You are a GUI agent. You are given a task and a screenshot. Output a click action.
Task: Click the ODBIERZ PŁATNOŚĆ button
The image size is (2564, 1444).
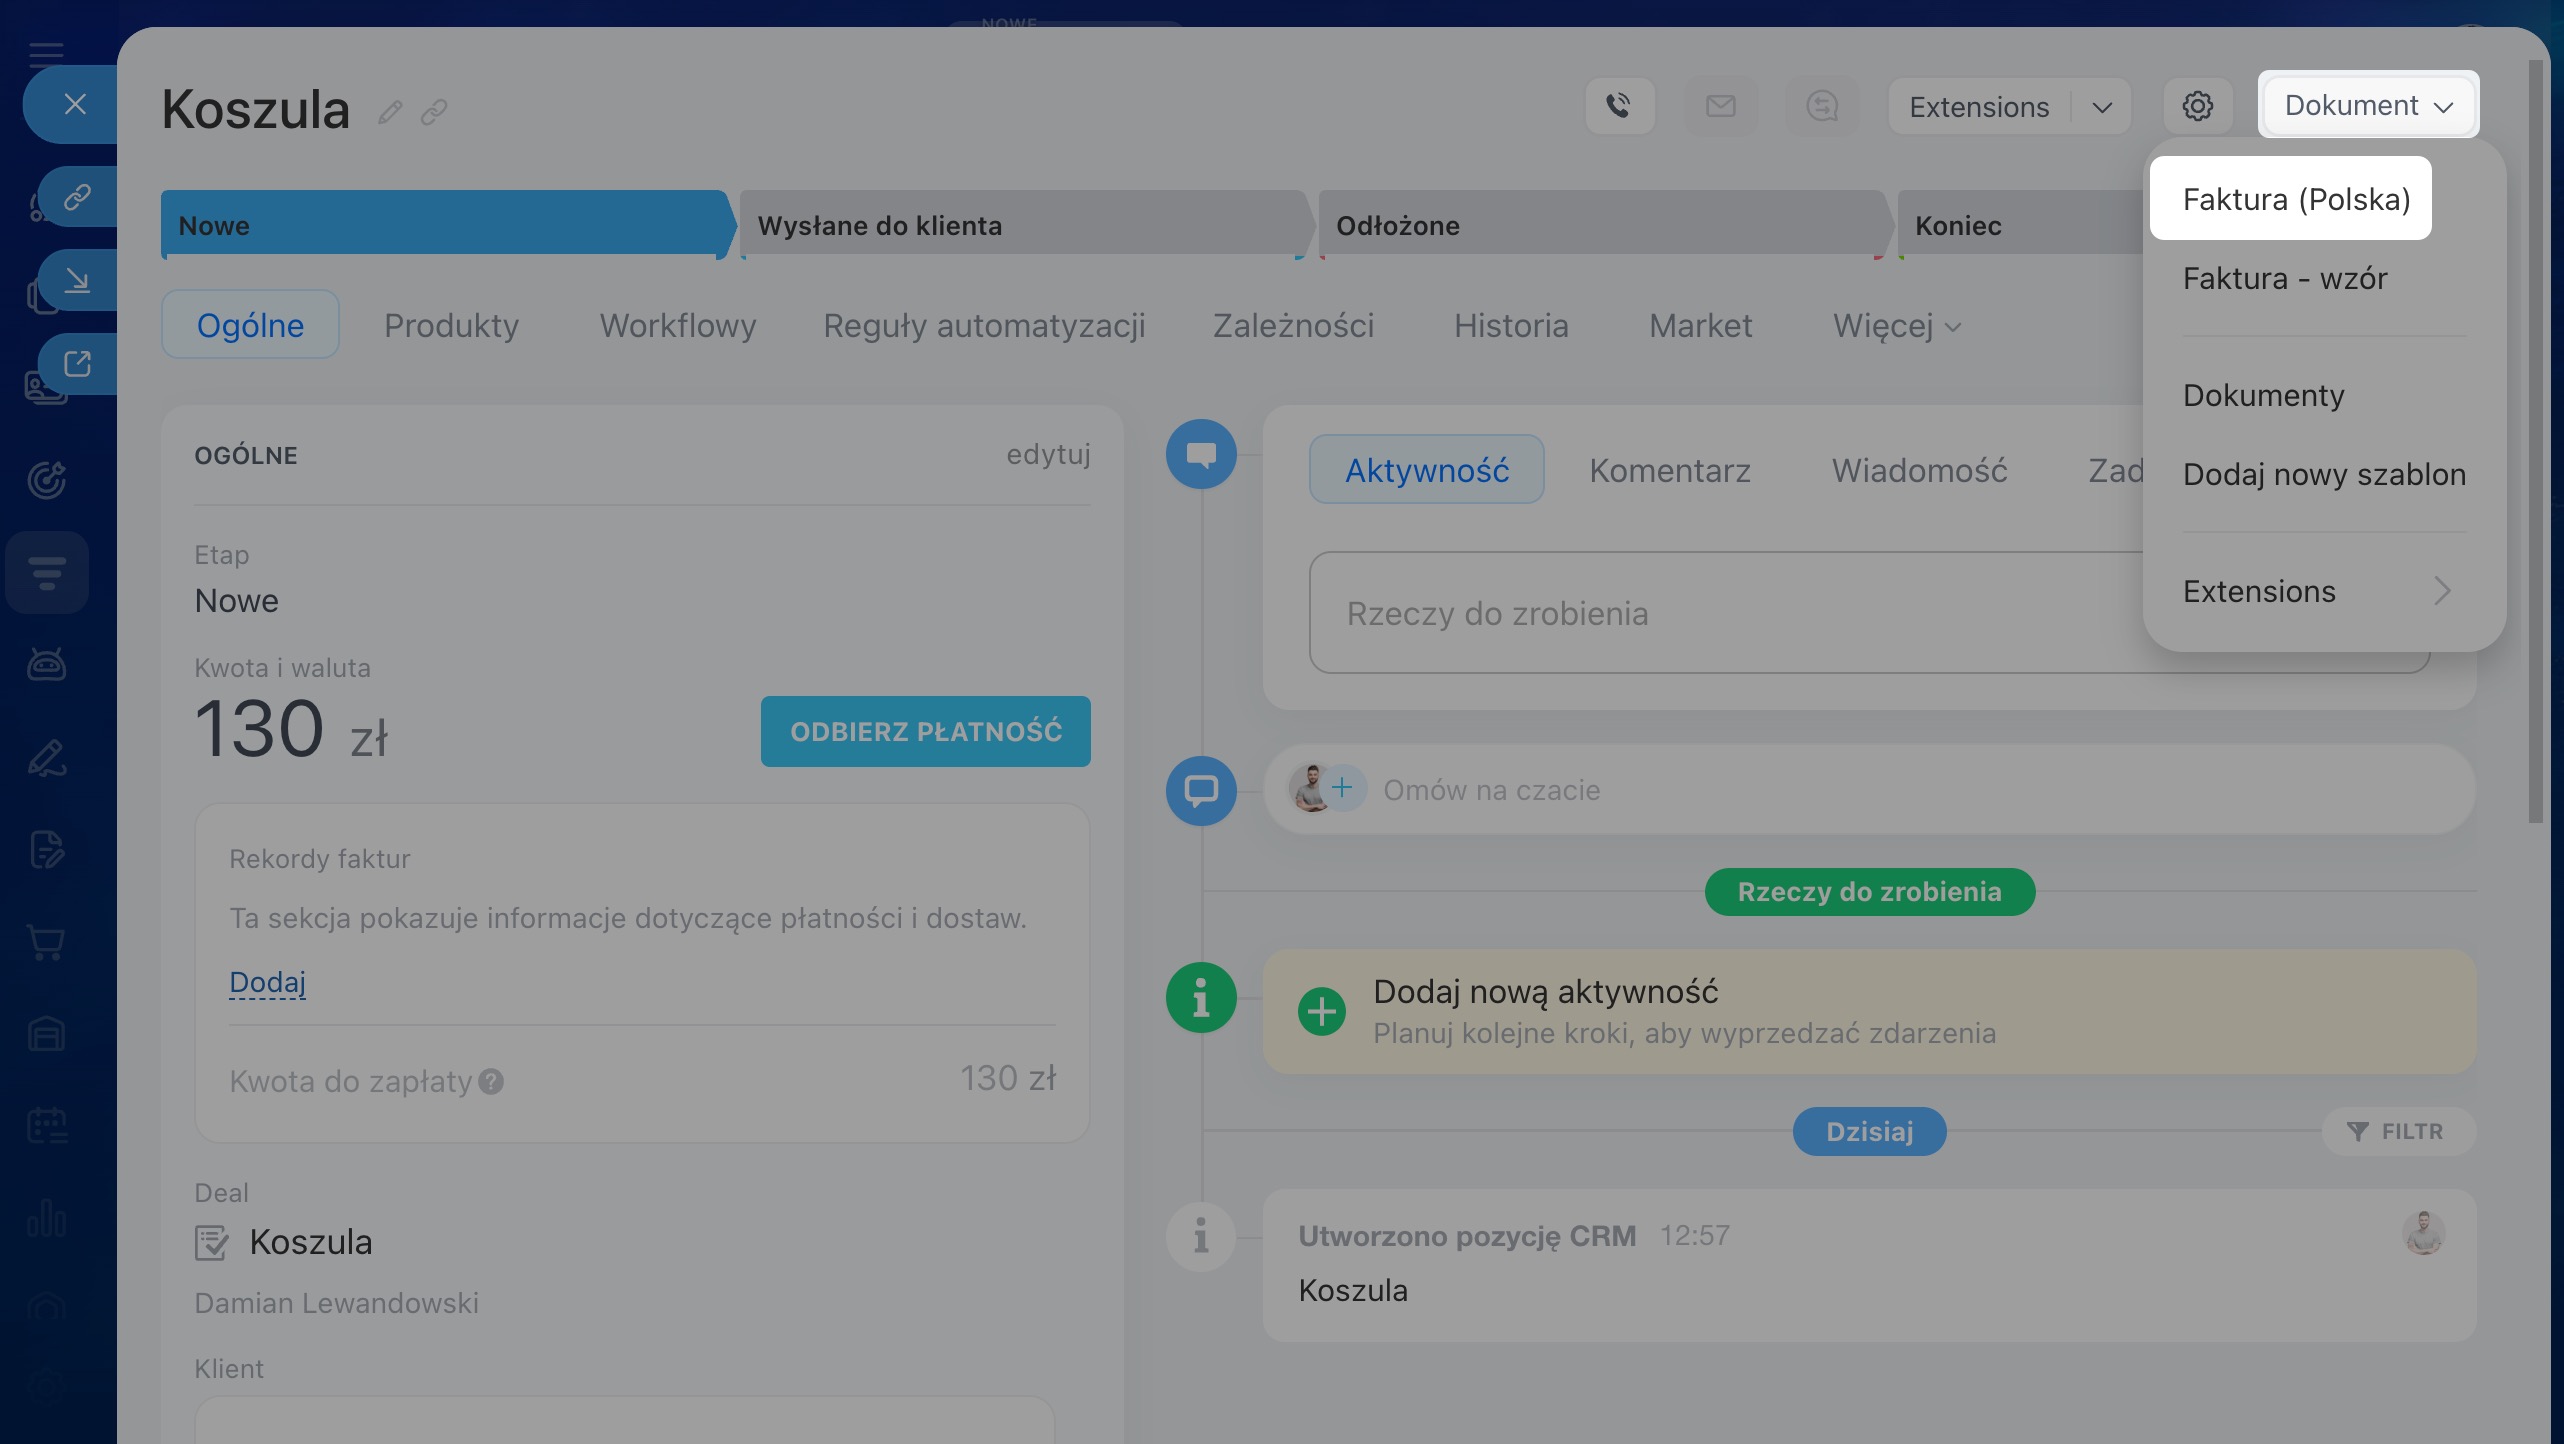click(925, 731)
